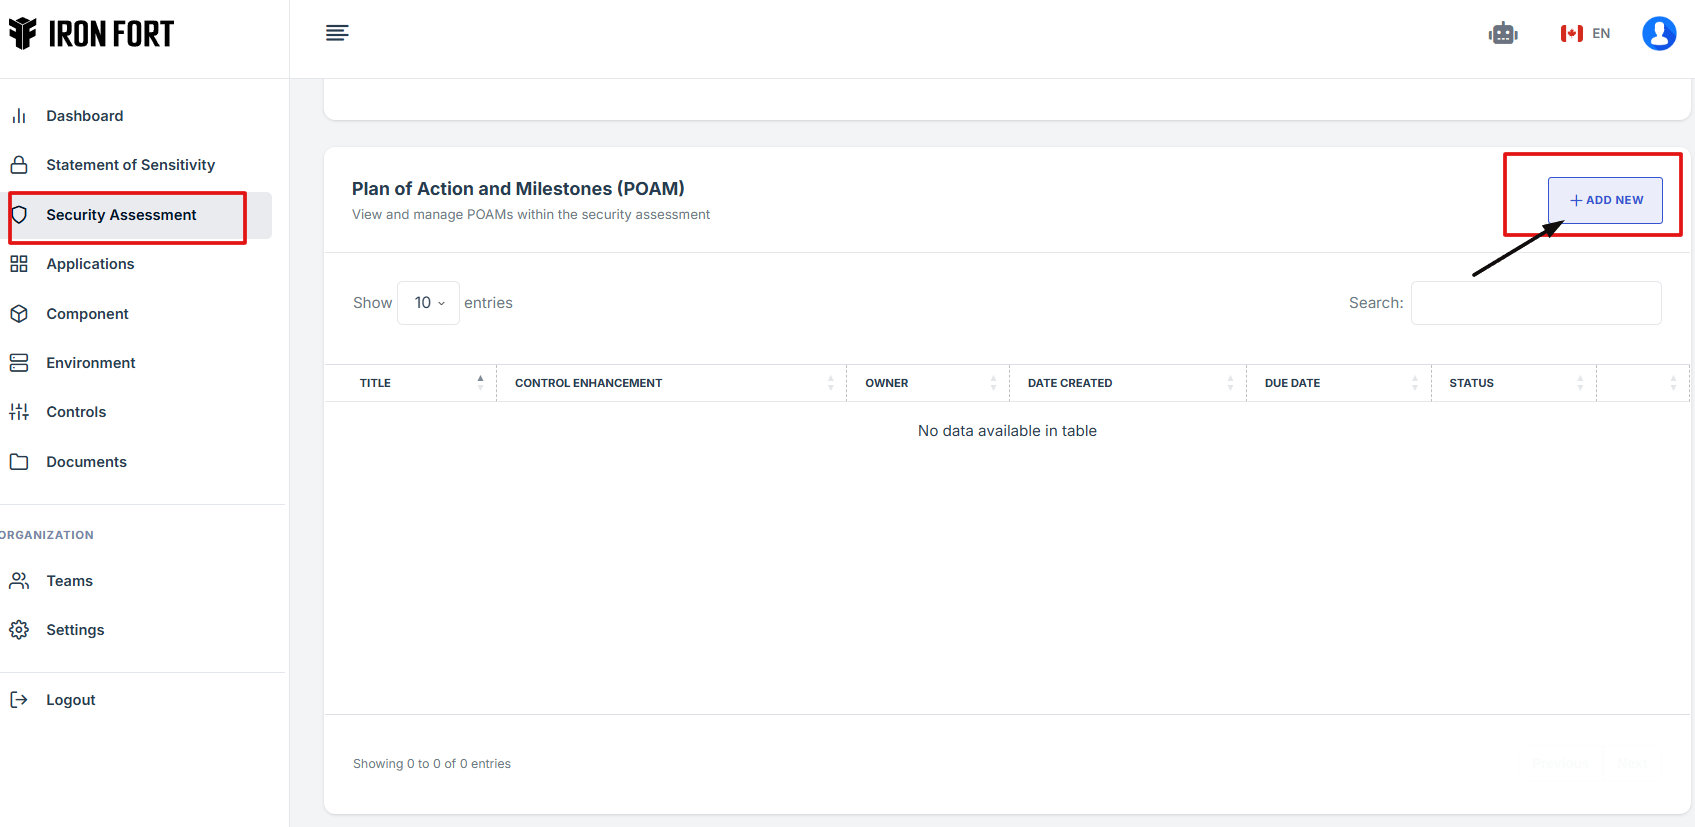Expand the show entries count dropdown
Image resolution: width=1695 pixels, height=827 pixels.
(x=429, y=303)
